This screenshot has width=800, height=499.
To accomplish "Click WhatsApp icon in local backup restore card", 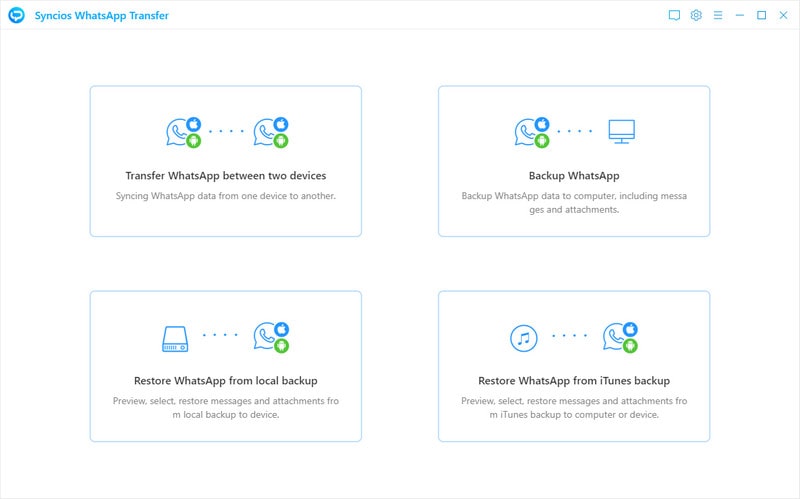I will tap(271, 337).
